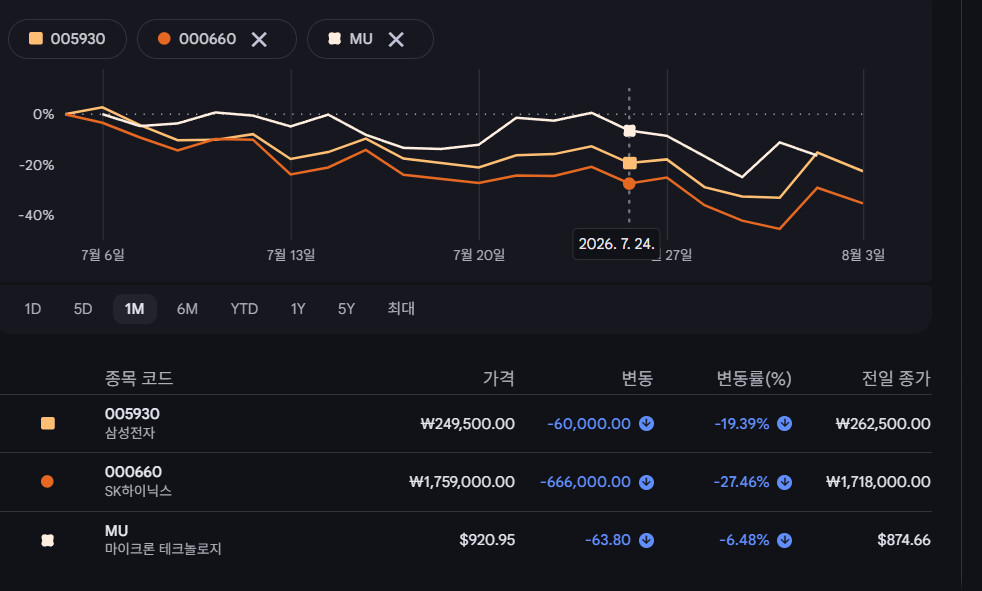The height and width of the screenshot is (591, 982).
Task: Click the yellow square in the 005930 chip
Action: click(36, 38)
